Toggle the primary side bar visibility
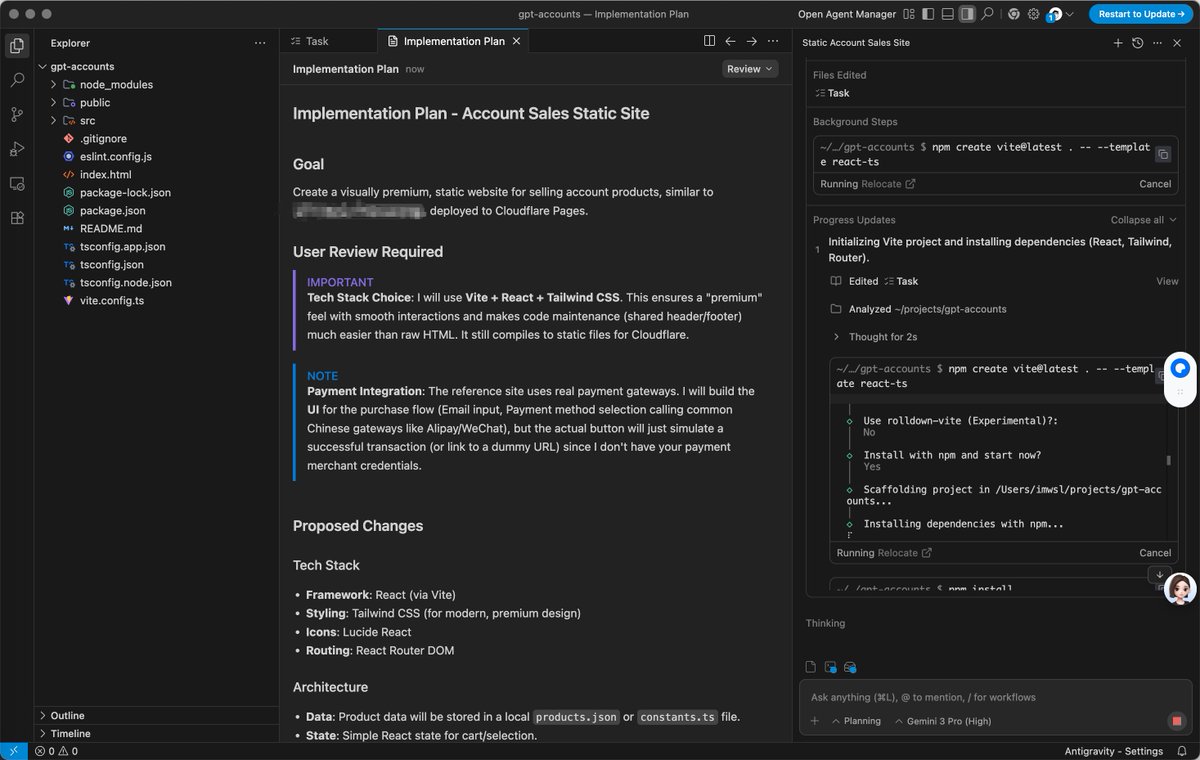The image size is (1200, 760). [928, 14]
